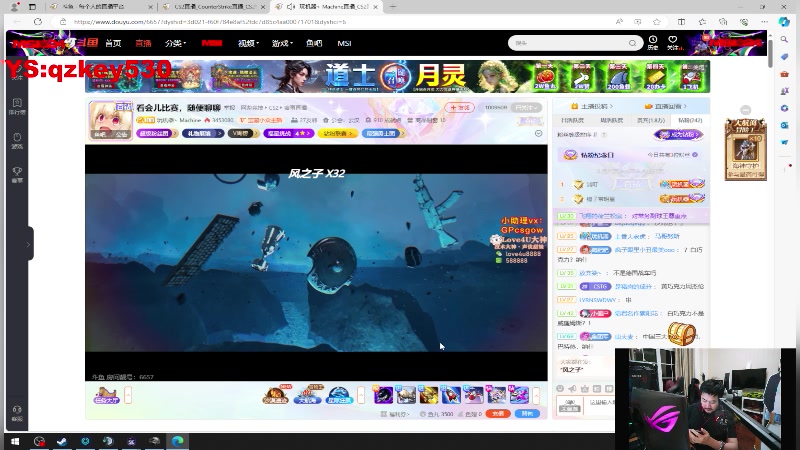
Task: Click the purple become-diamond-fan button
Action: coord(678,135)
